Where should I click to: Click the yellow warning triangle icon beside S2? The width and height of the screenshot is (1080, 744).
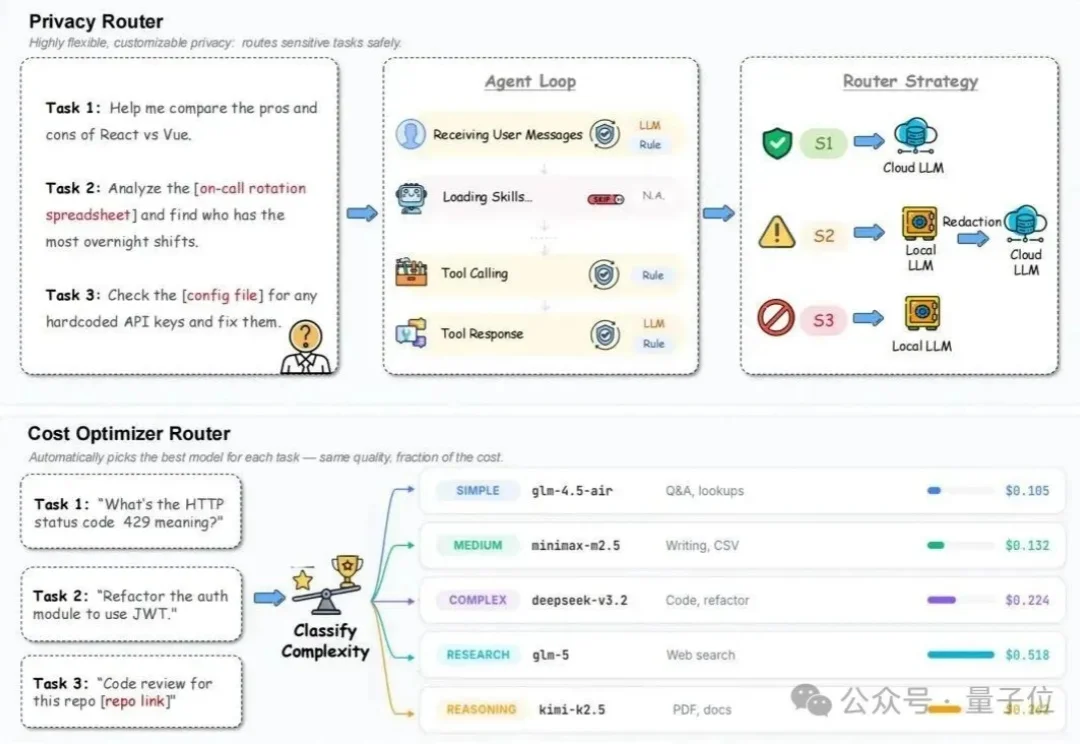[x=776, y=235]
